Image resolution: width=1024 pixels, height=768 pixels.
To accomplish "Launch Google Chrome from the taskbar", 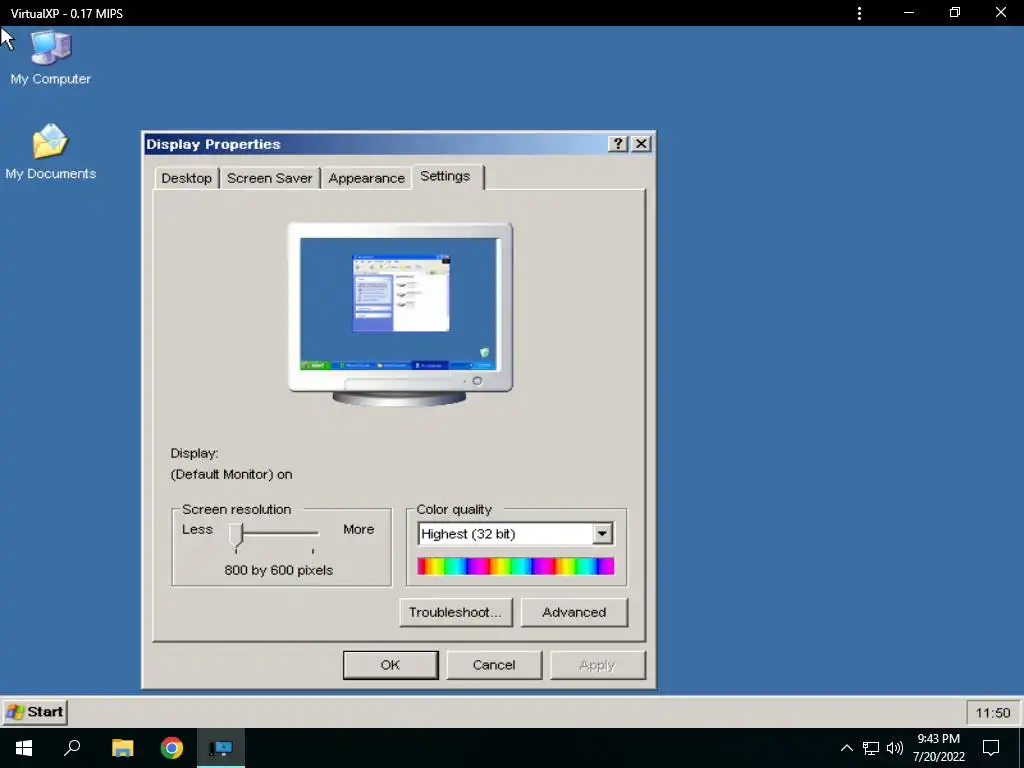I will tap(172, 748).
